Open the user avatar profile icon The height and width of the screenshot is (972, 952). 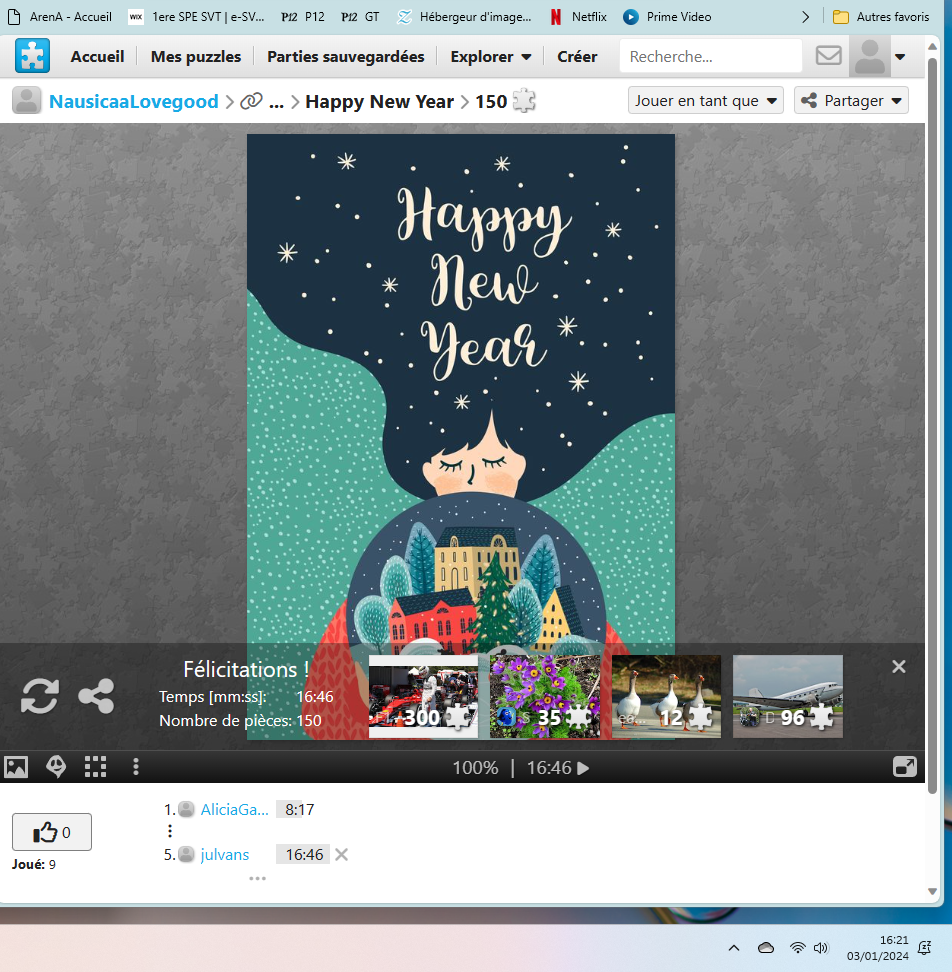[x=870, y=56]
